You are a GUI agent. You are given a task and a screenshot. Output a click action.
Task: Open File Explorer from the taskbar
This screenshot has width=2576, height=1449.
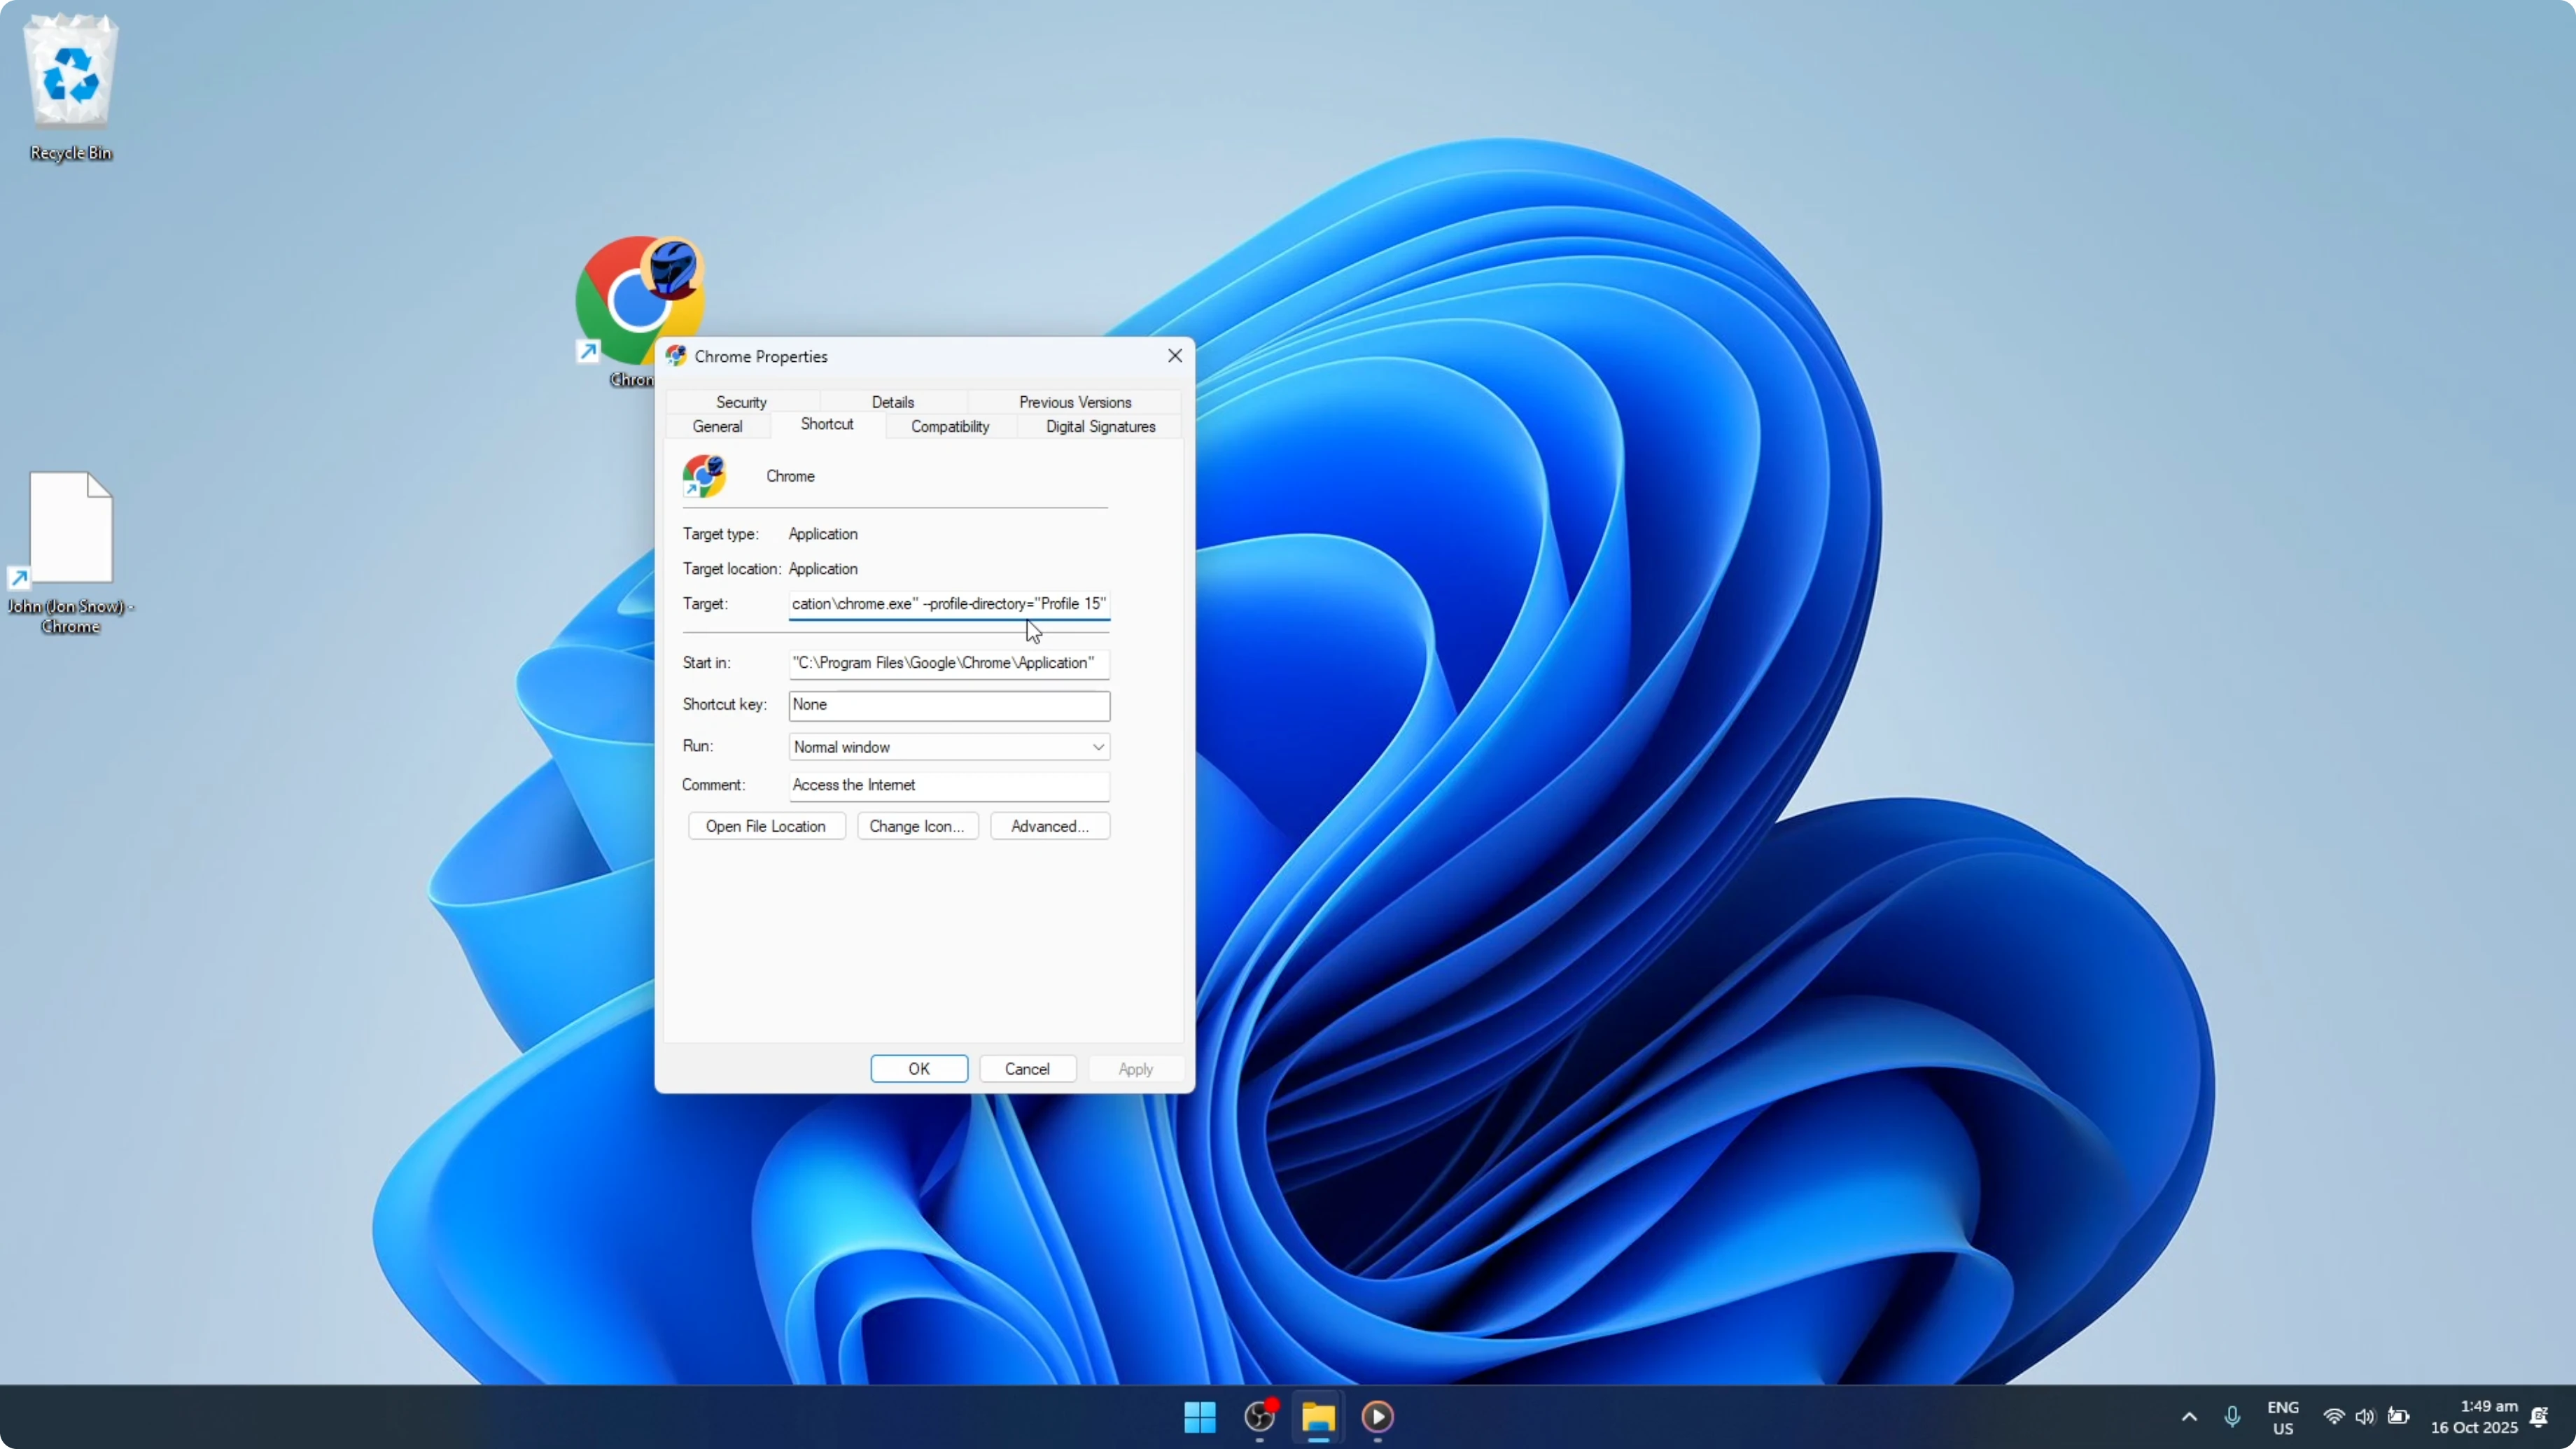tap(1318, 1417)
